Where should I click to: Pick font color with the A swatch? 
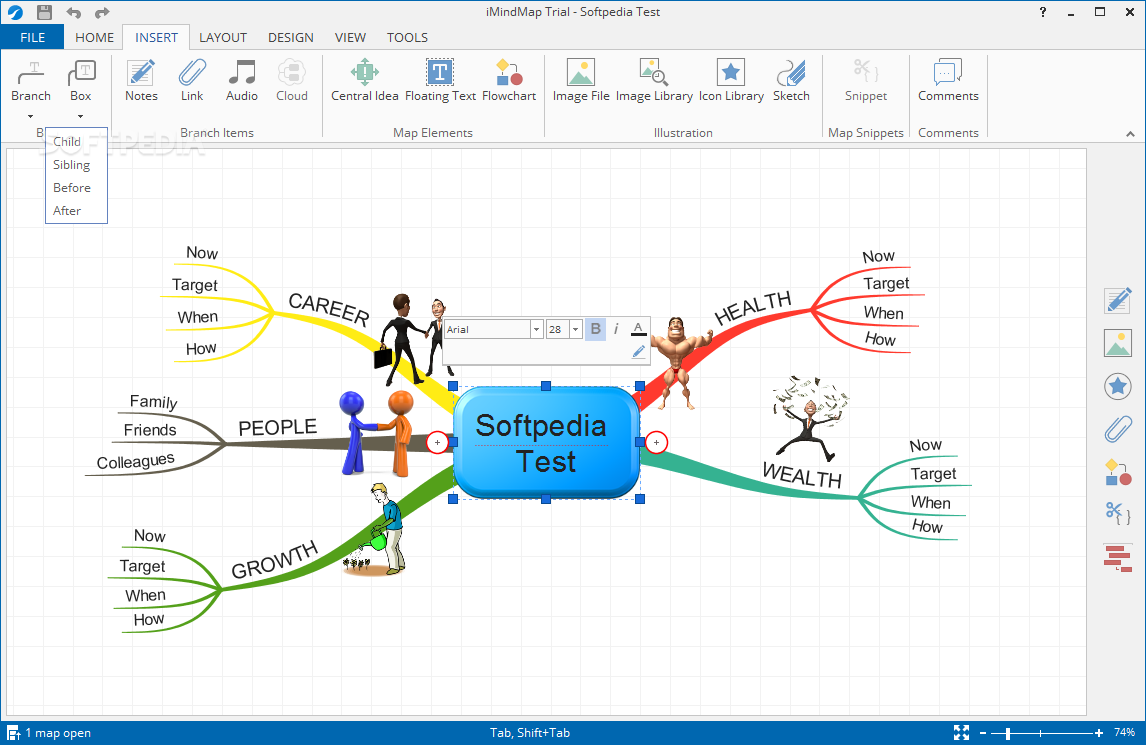[x=638, y=329]
